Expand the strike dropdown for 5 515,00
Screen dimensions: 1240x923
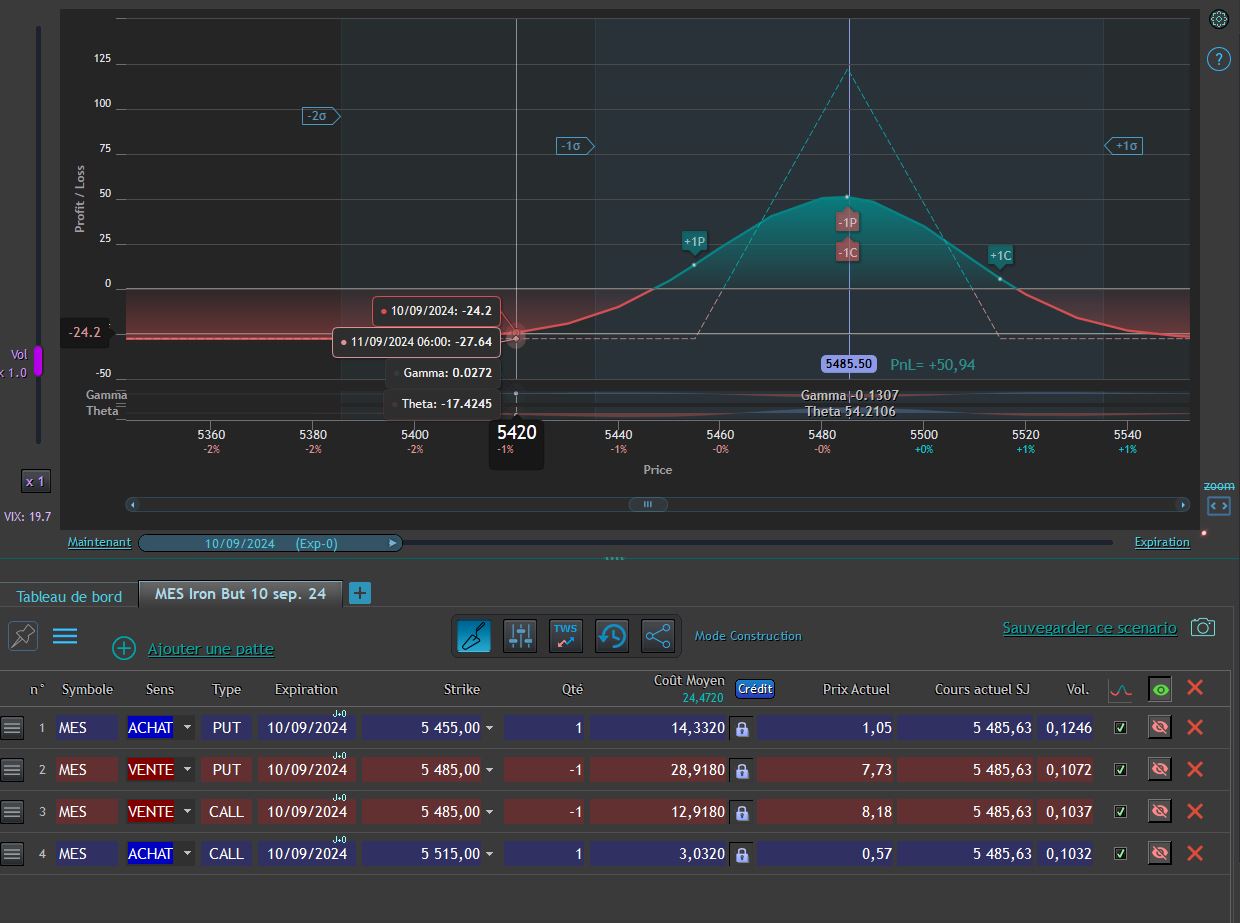click(x=489, y=854)
